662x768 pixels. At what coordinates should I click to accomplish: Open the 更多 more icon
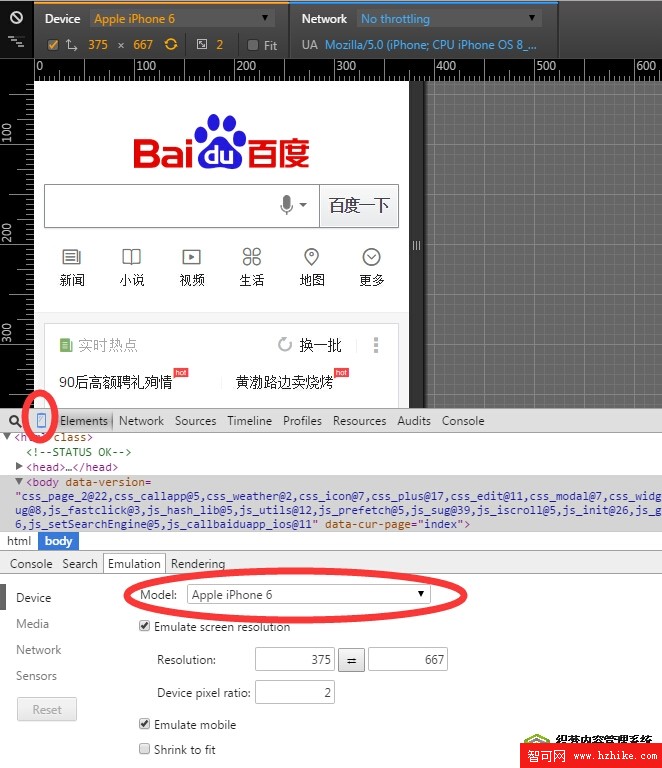tap(371, 257)
